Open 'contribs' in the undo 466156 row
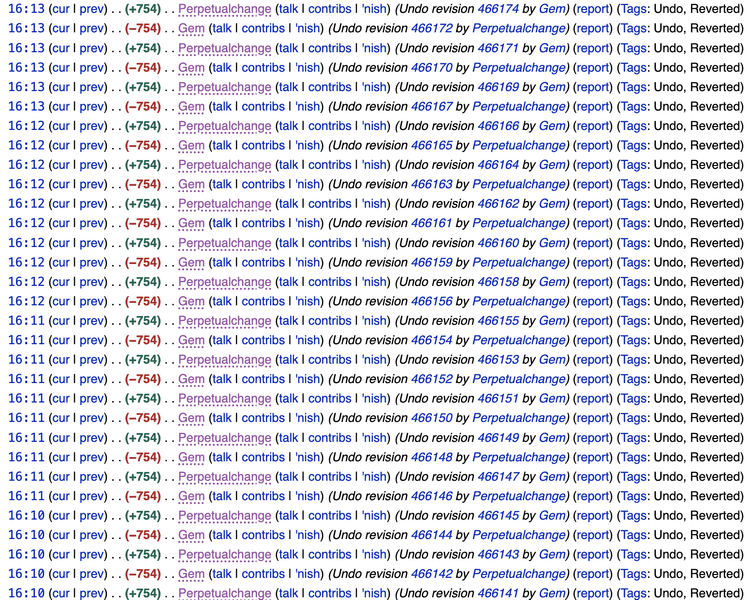 tap(263, 301)
